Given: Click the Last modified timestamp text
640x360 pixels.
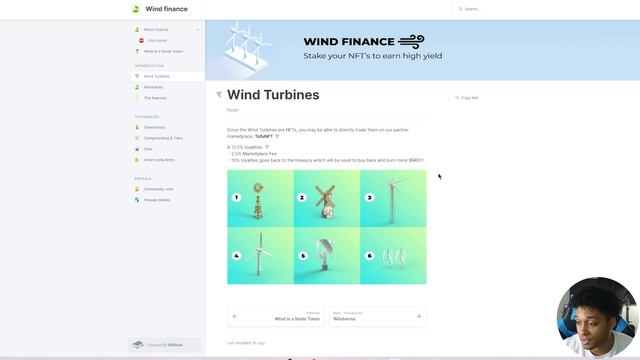Looking at the screenshot, I should click(x=246, y=343).
